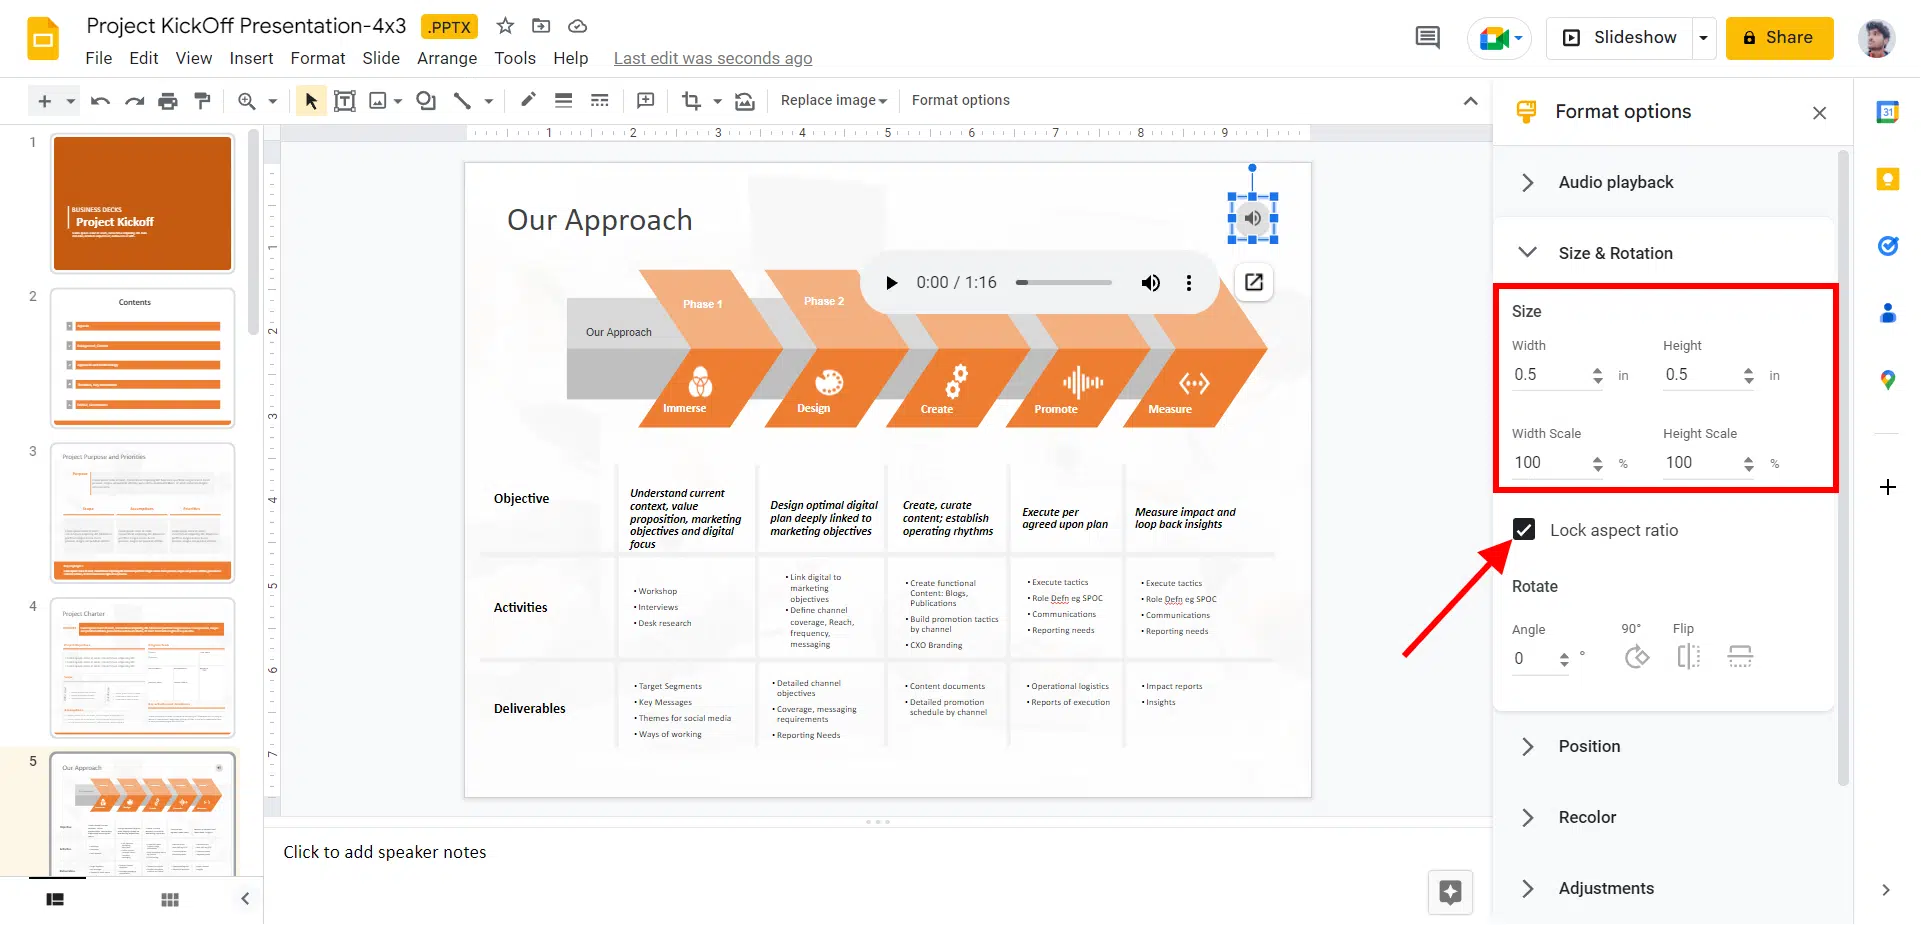Open the Insert menu
This screenshot has width=1921, height=925.
coord(251,58)
